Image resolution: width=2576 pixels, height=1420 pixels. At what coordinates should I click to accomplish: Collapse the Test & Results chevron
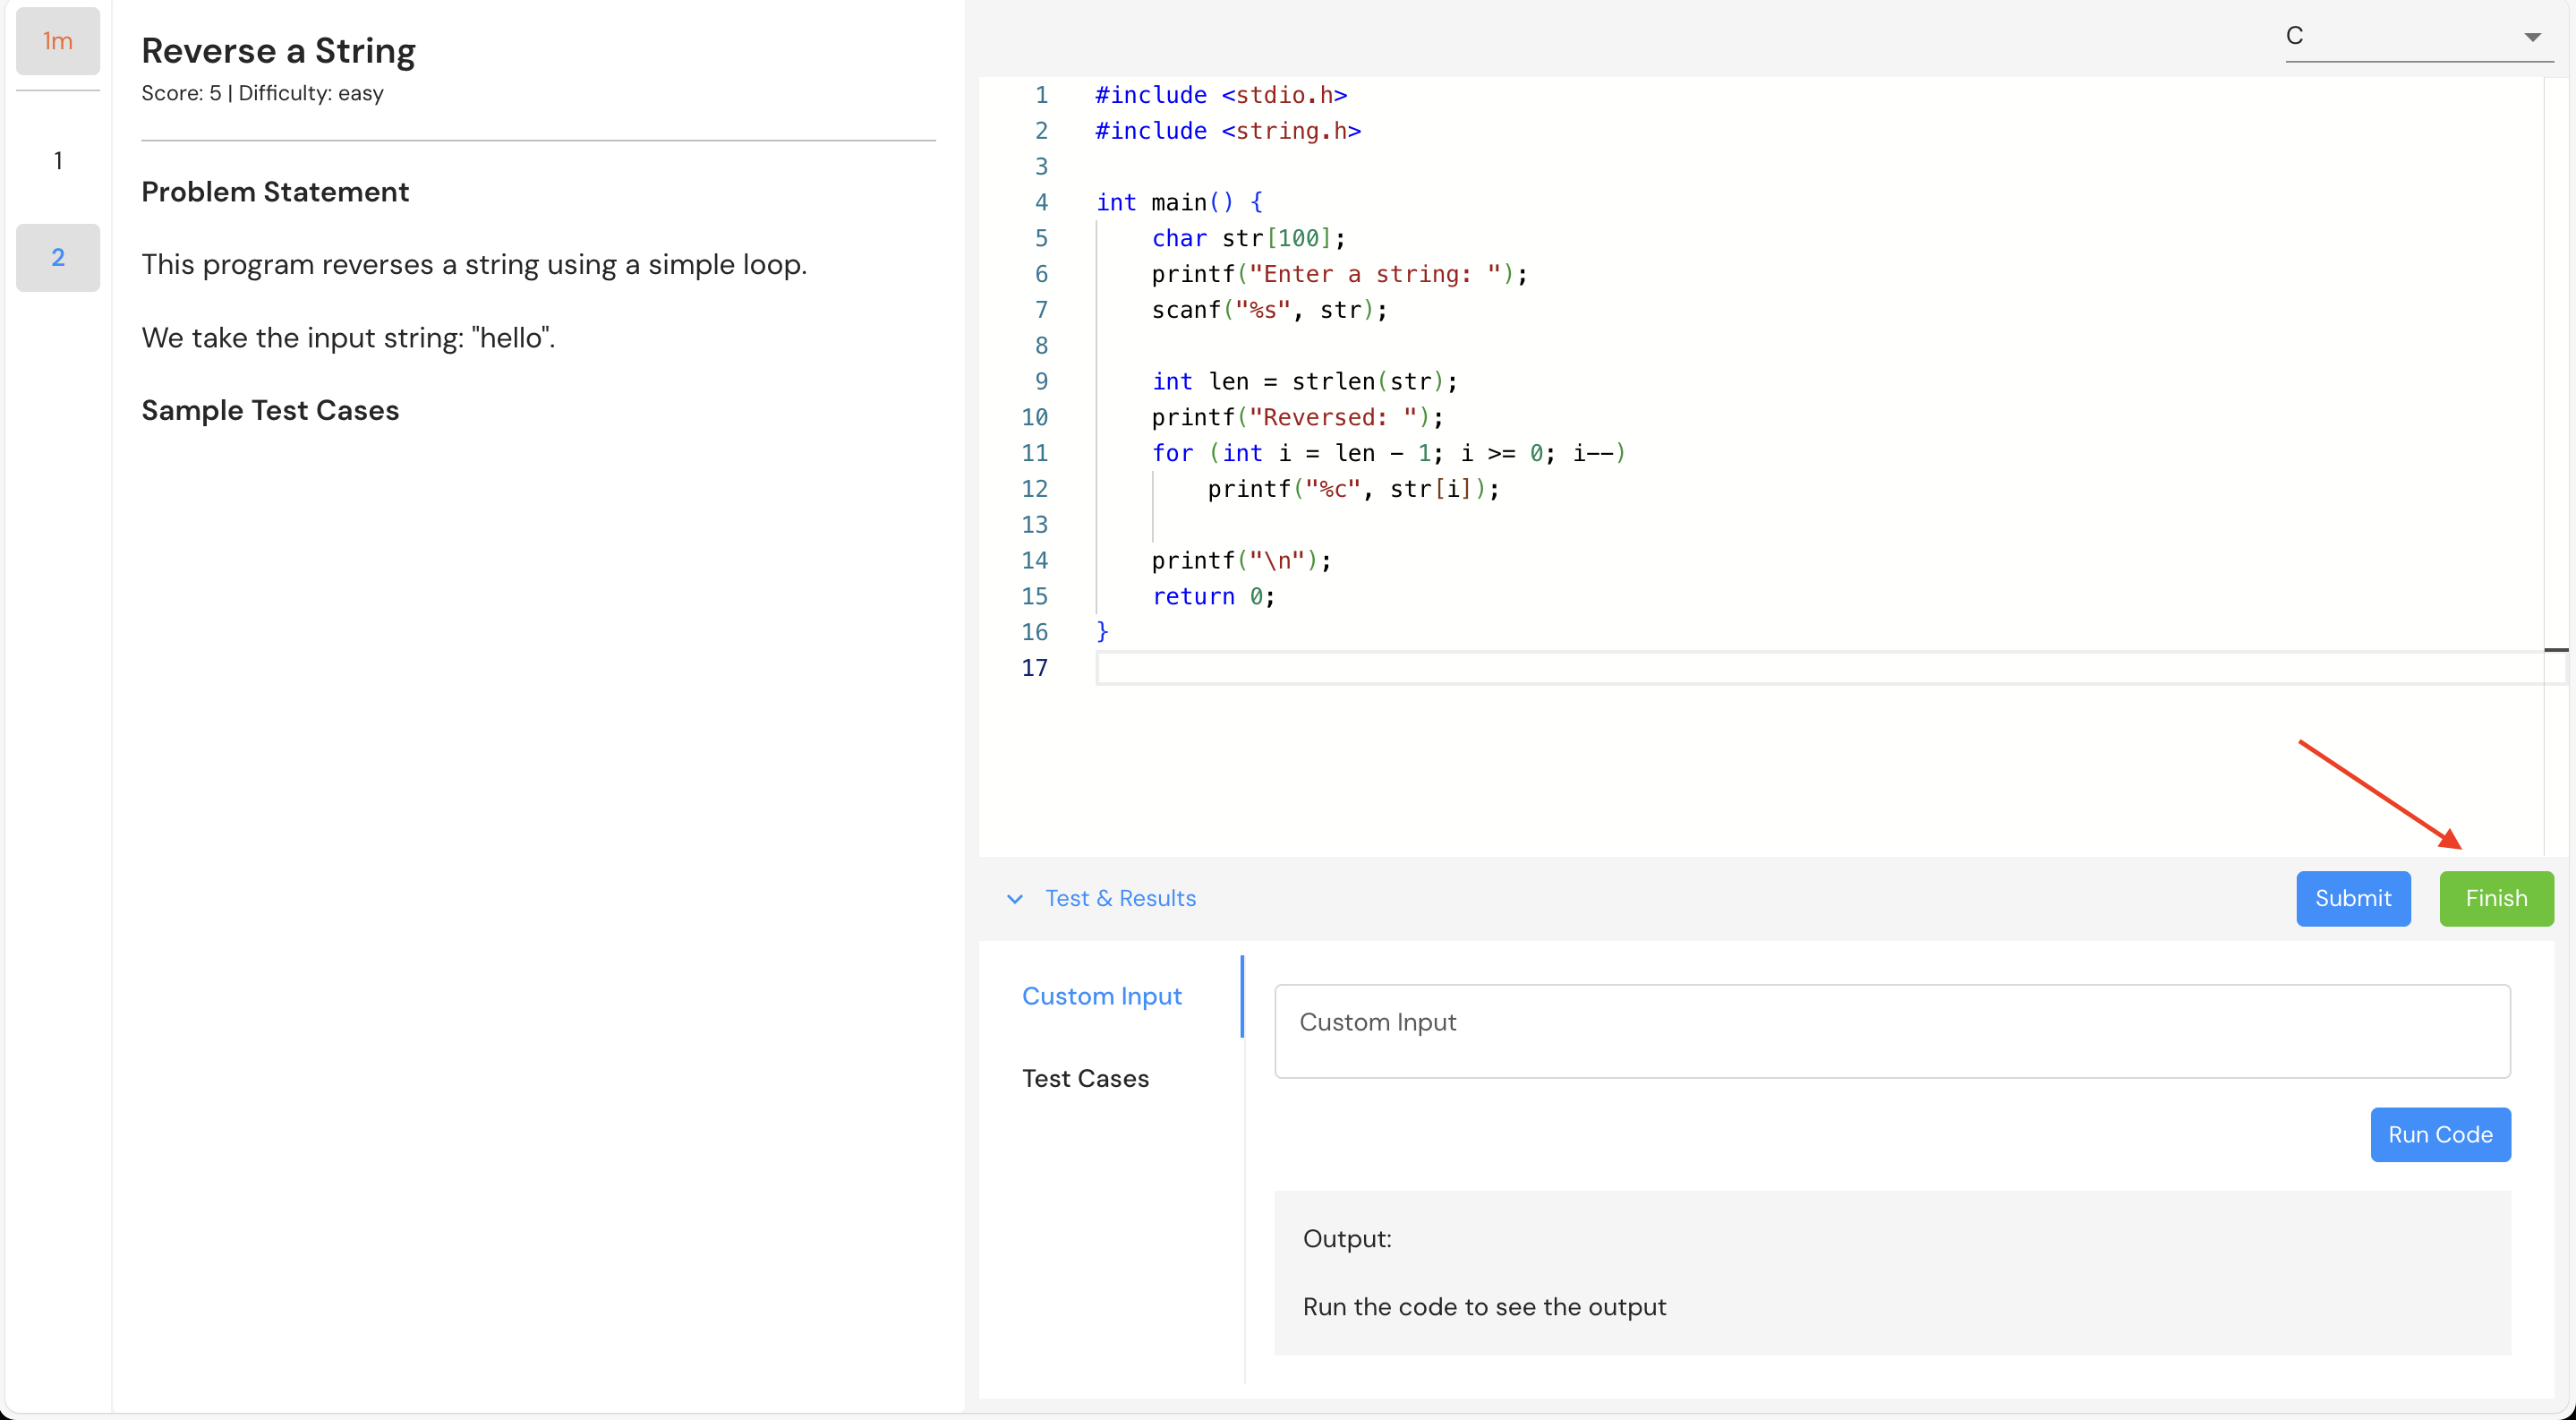pos(1014,899)
